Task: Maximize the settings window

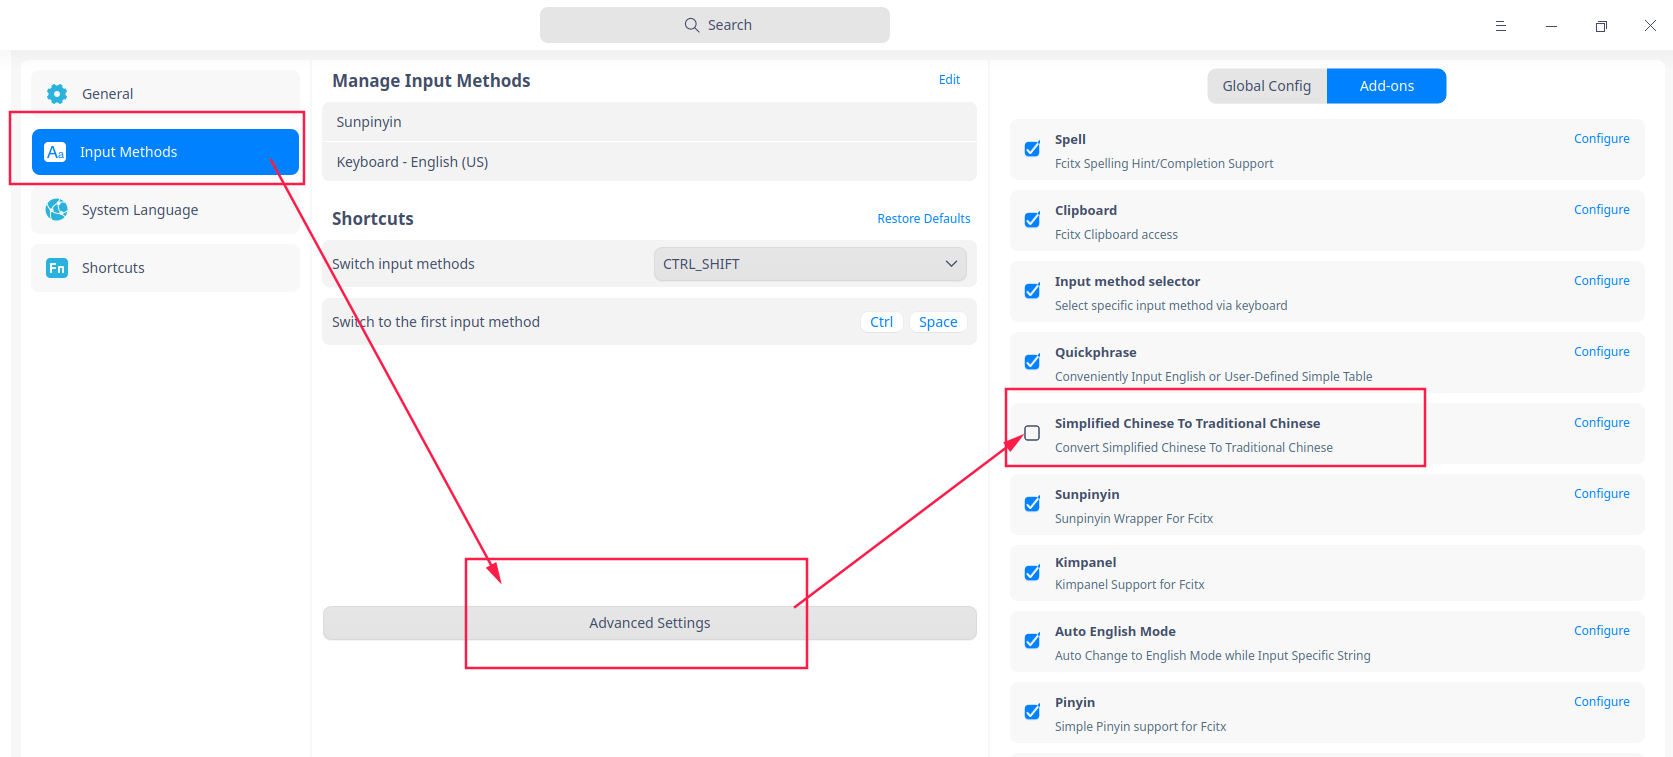Action: pyautogui.click(x=1601, y=26)
